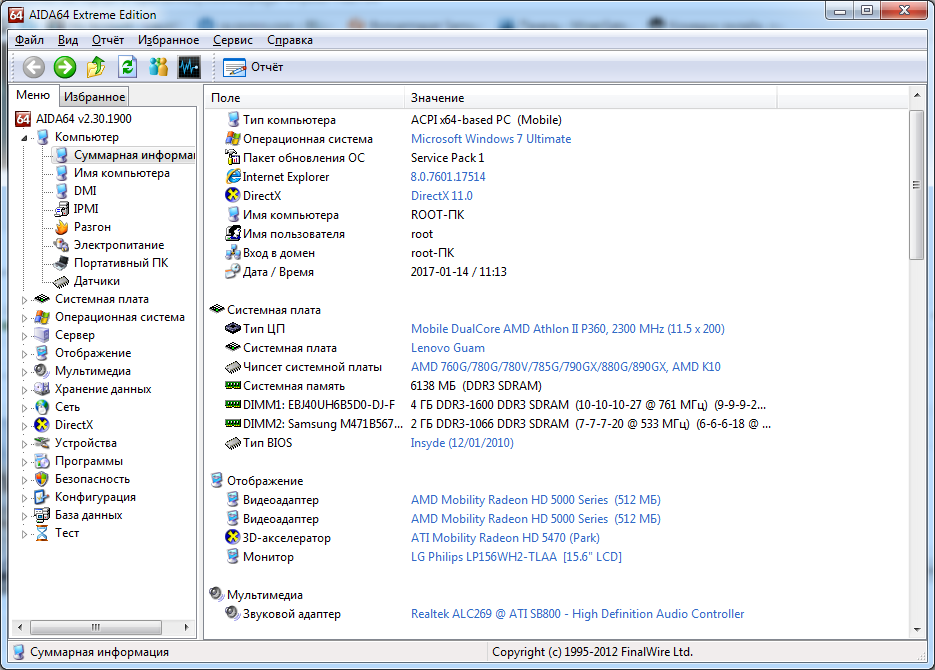Open the Файл menu
935x670 pixels.
(29, 40)
